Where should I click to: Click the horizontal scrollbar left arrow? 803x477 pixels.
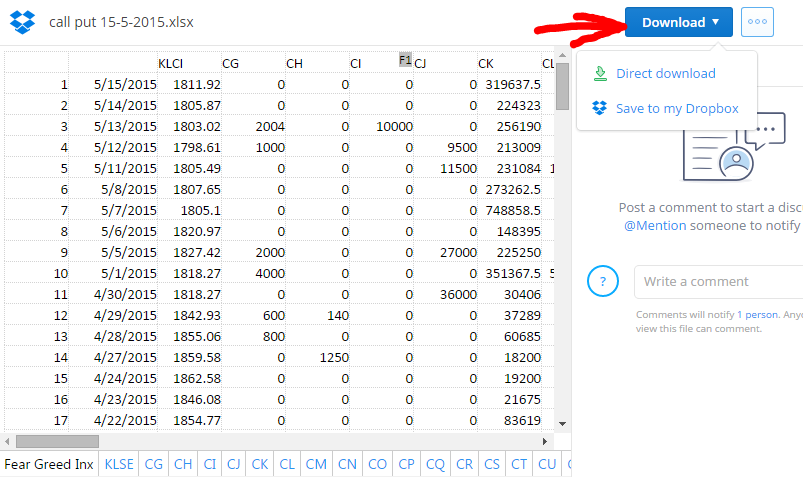(x=7, y=441)
